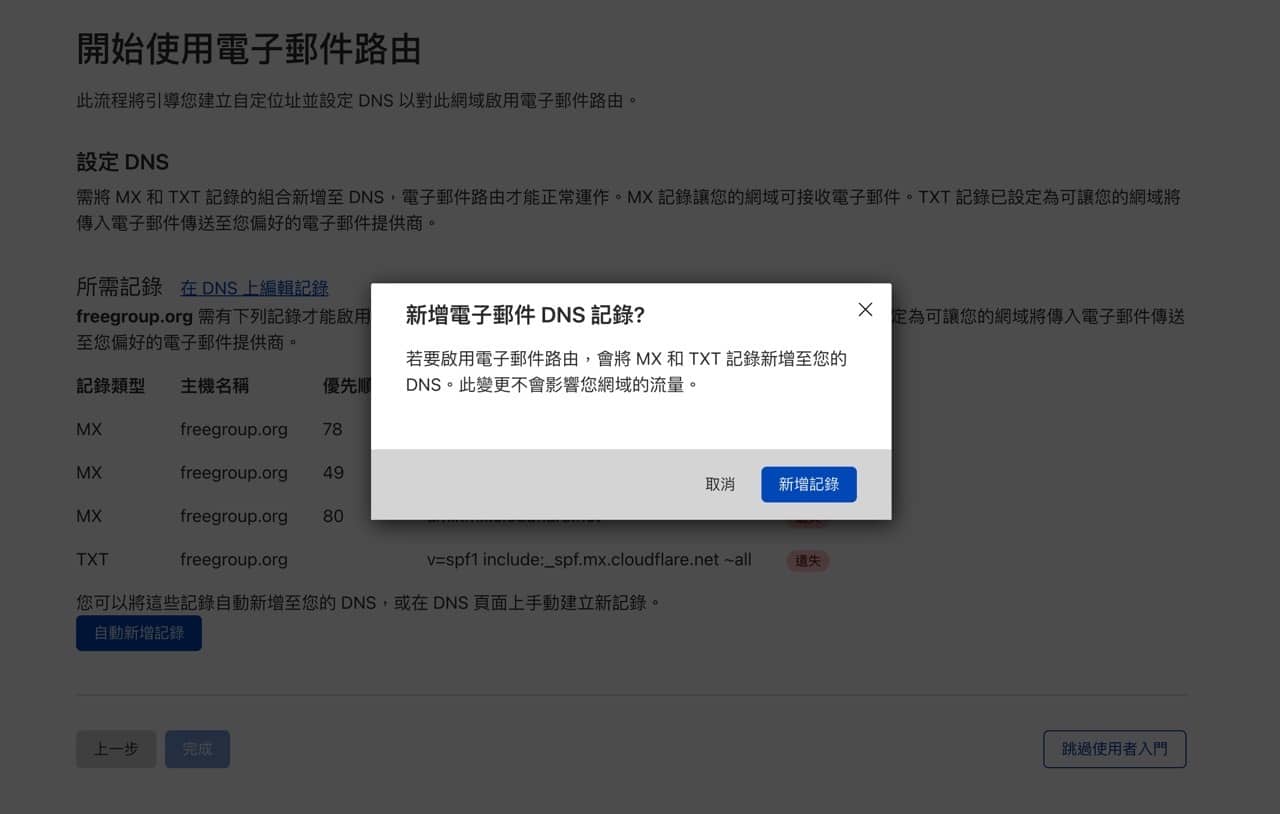
Task: Click the 完成 button
Action: 197,749
